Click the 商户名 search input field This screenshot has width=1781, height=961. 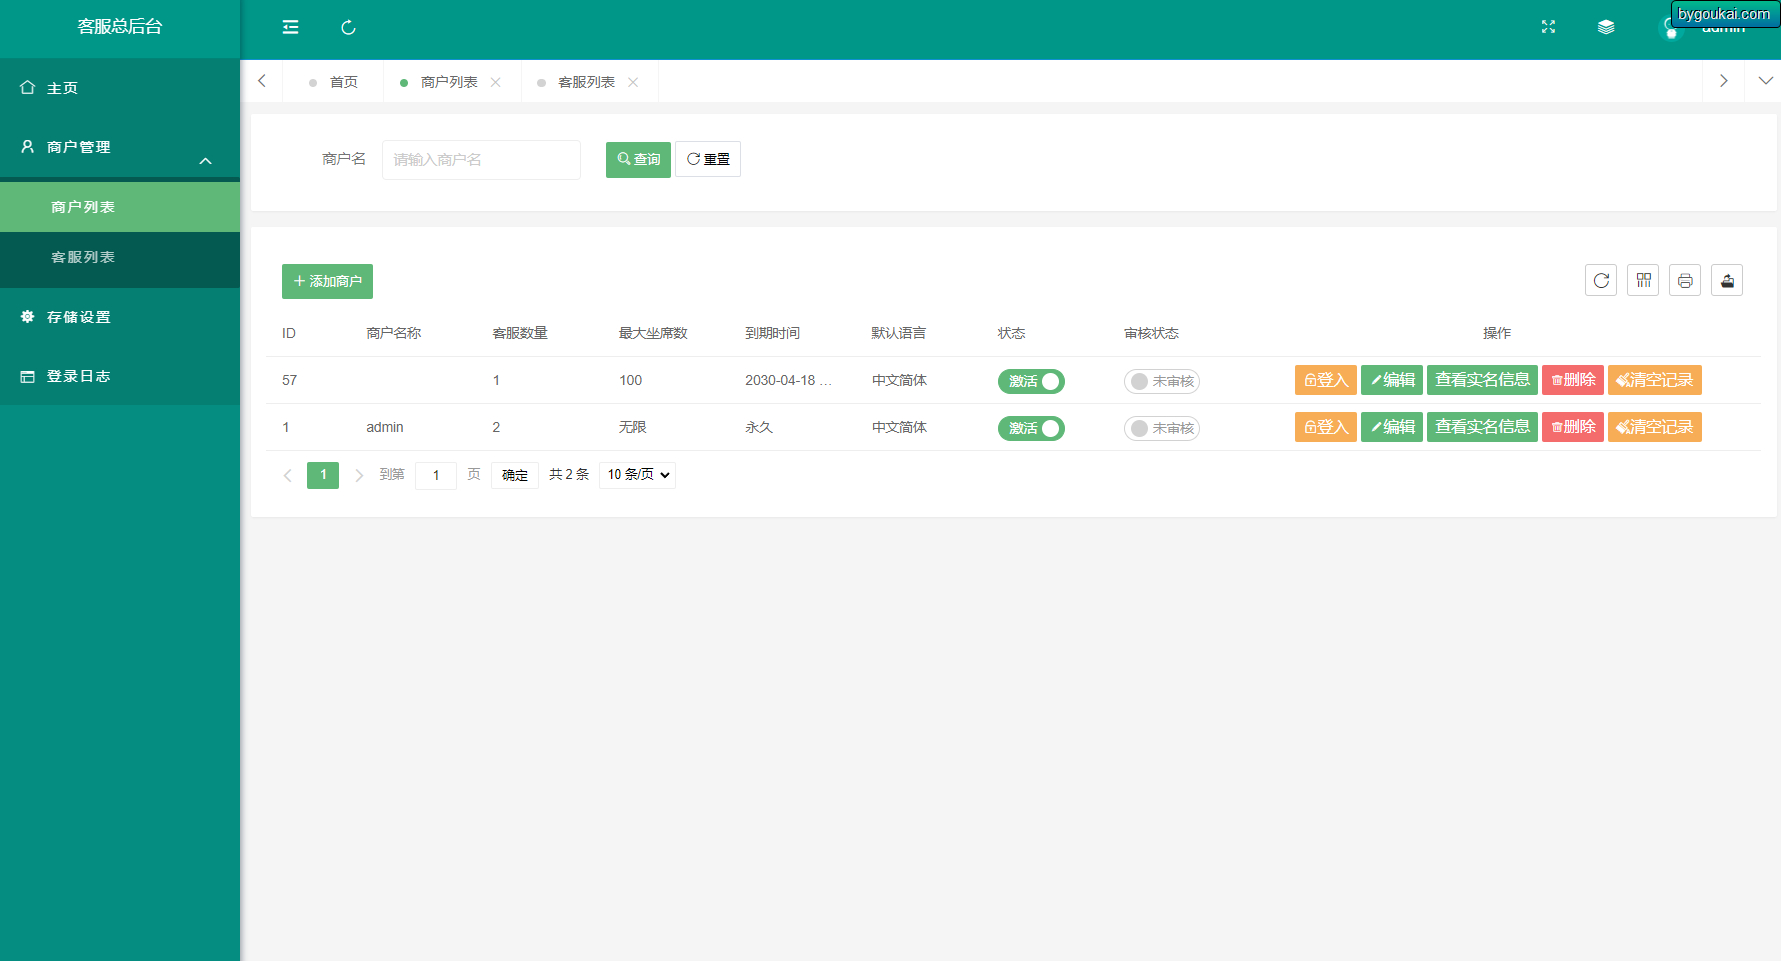point(481,160)
